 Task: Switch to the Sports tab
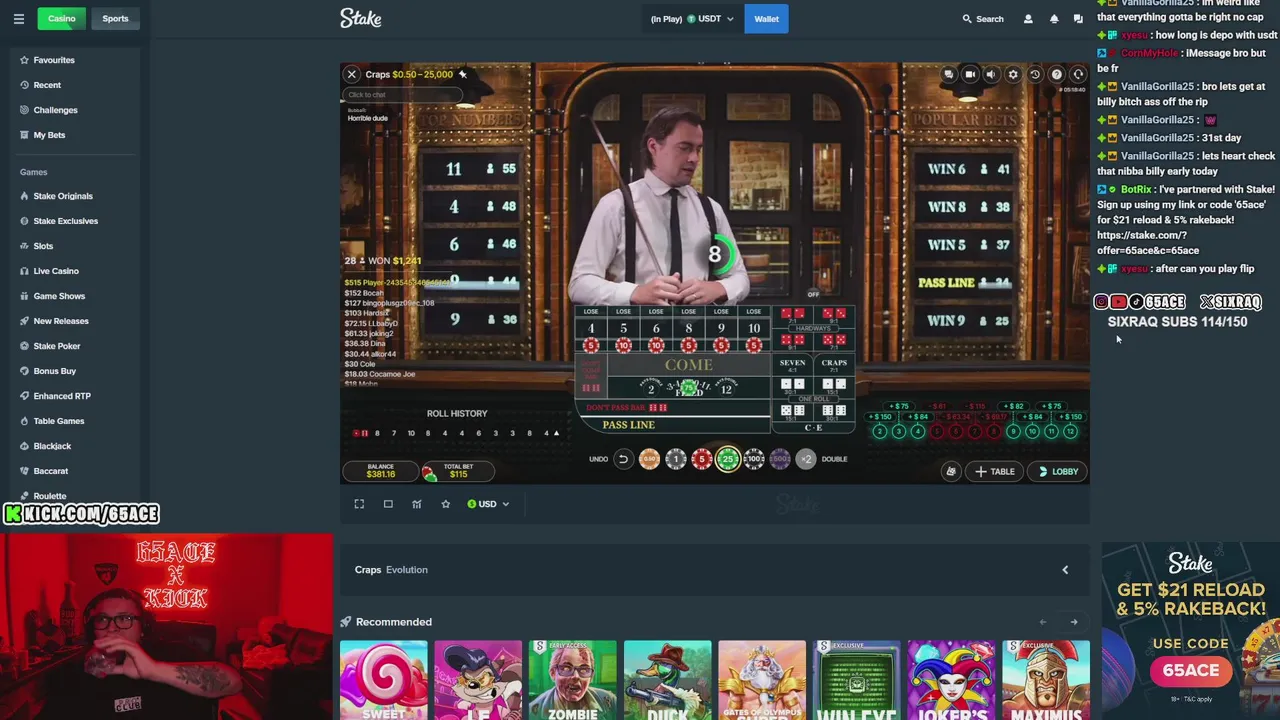coord(115,18)
